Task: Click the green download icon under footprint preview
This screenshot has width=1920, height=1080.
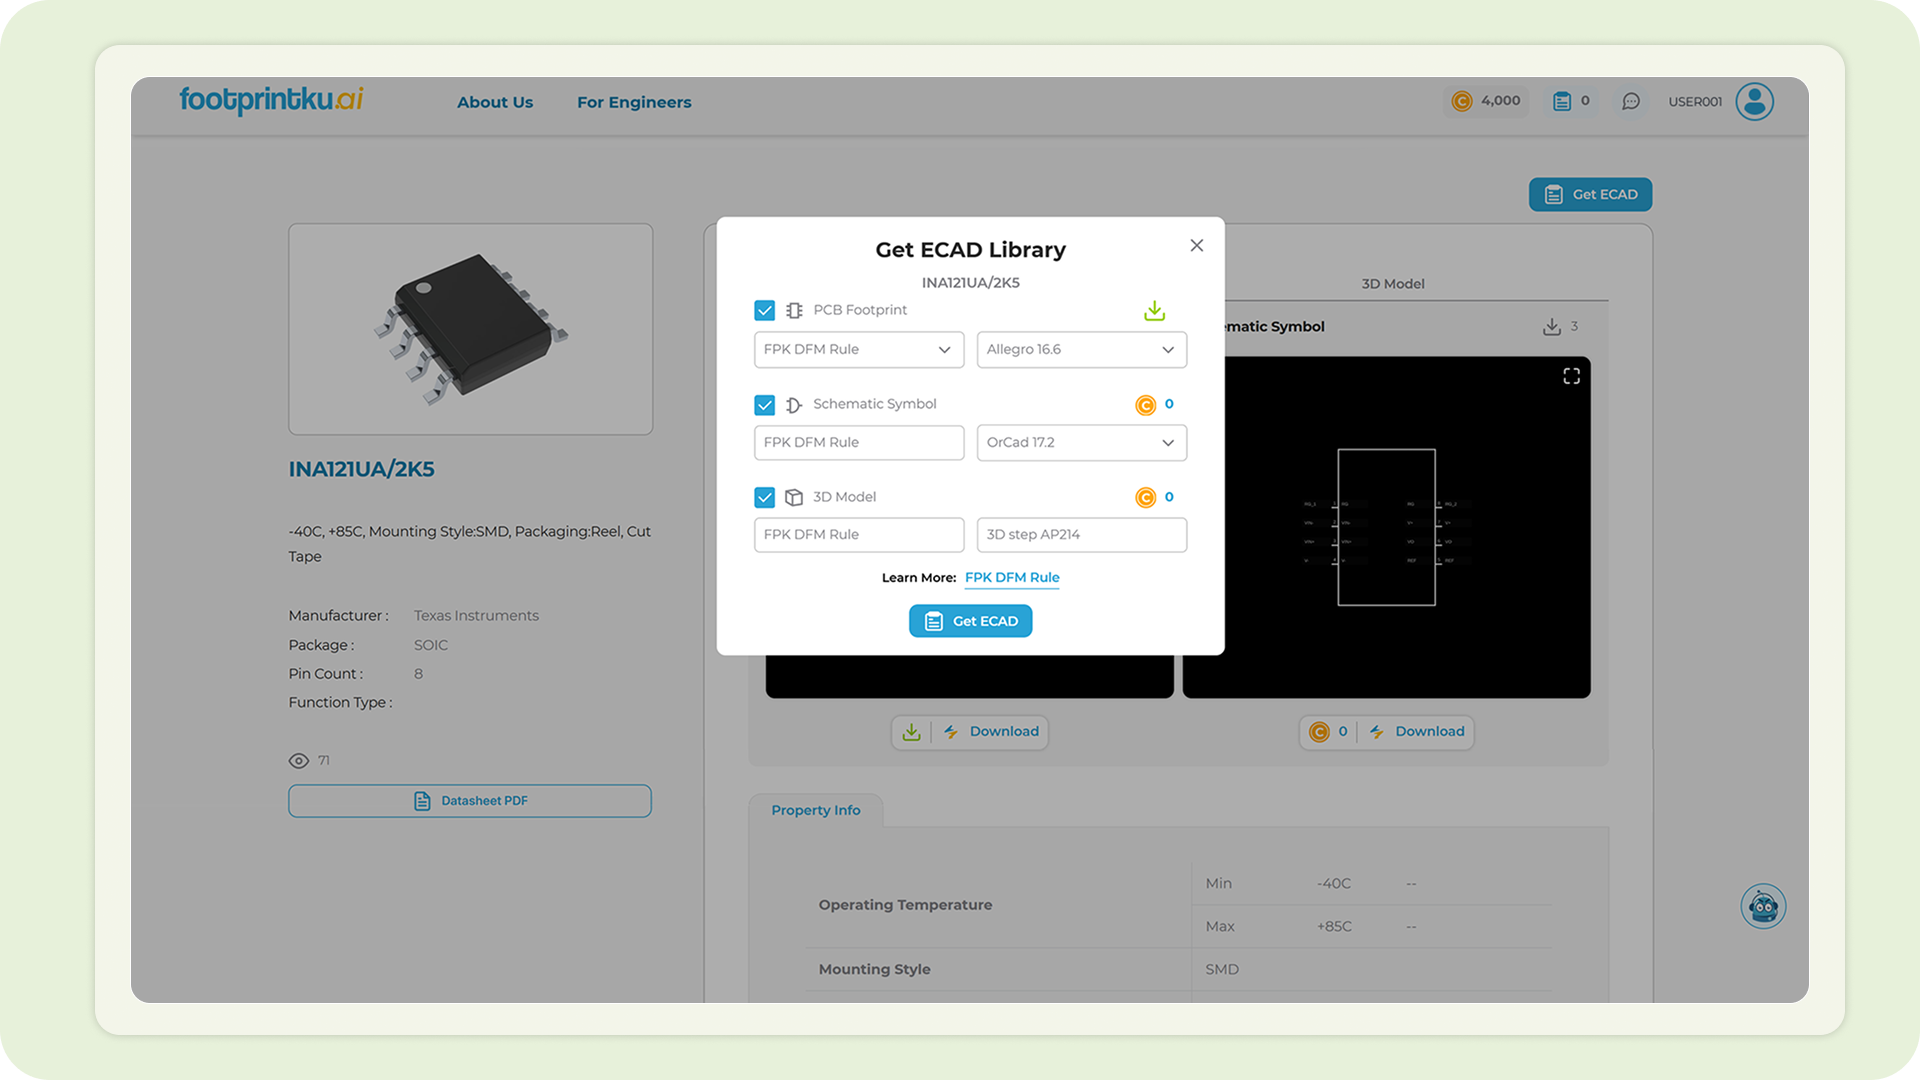Action: click(x=911, y=732)
